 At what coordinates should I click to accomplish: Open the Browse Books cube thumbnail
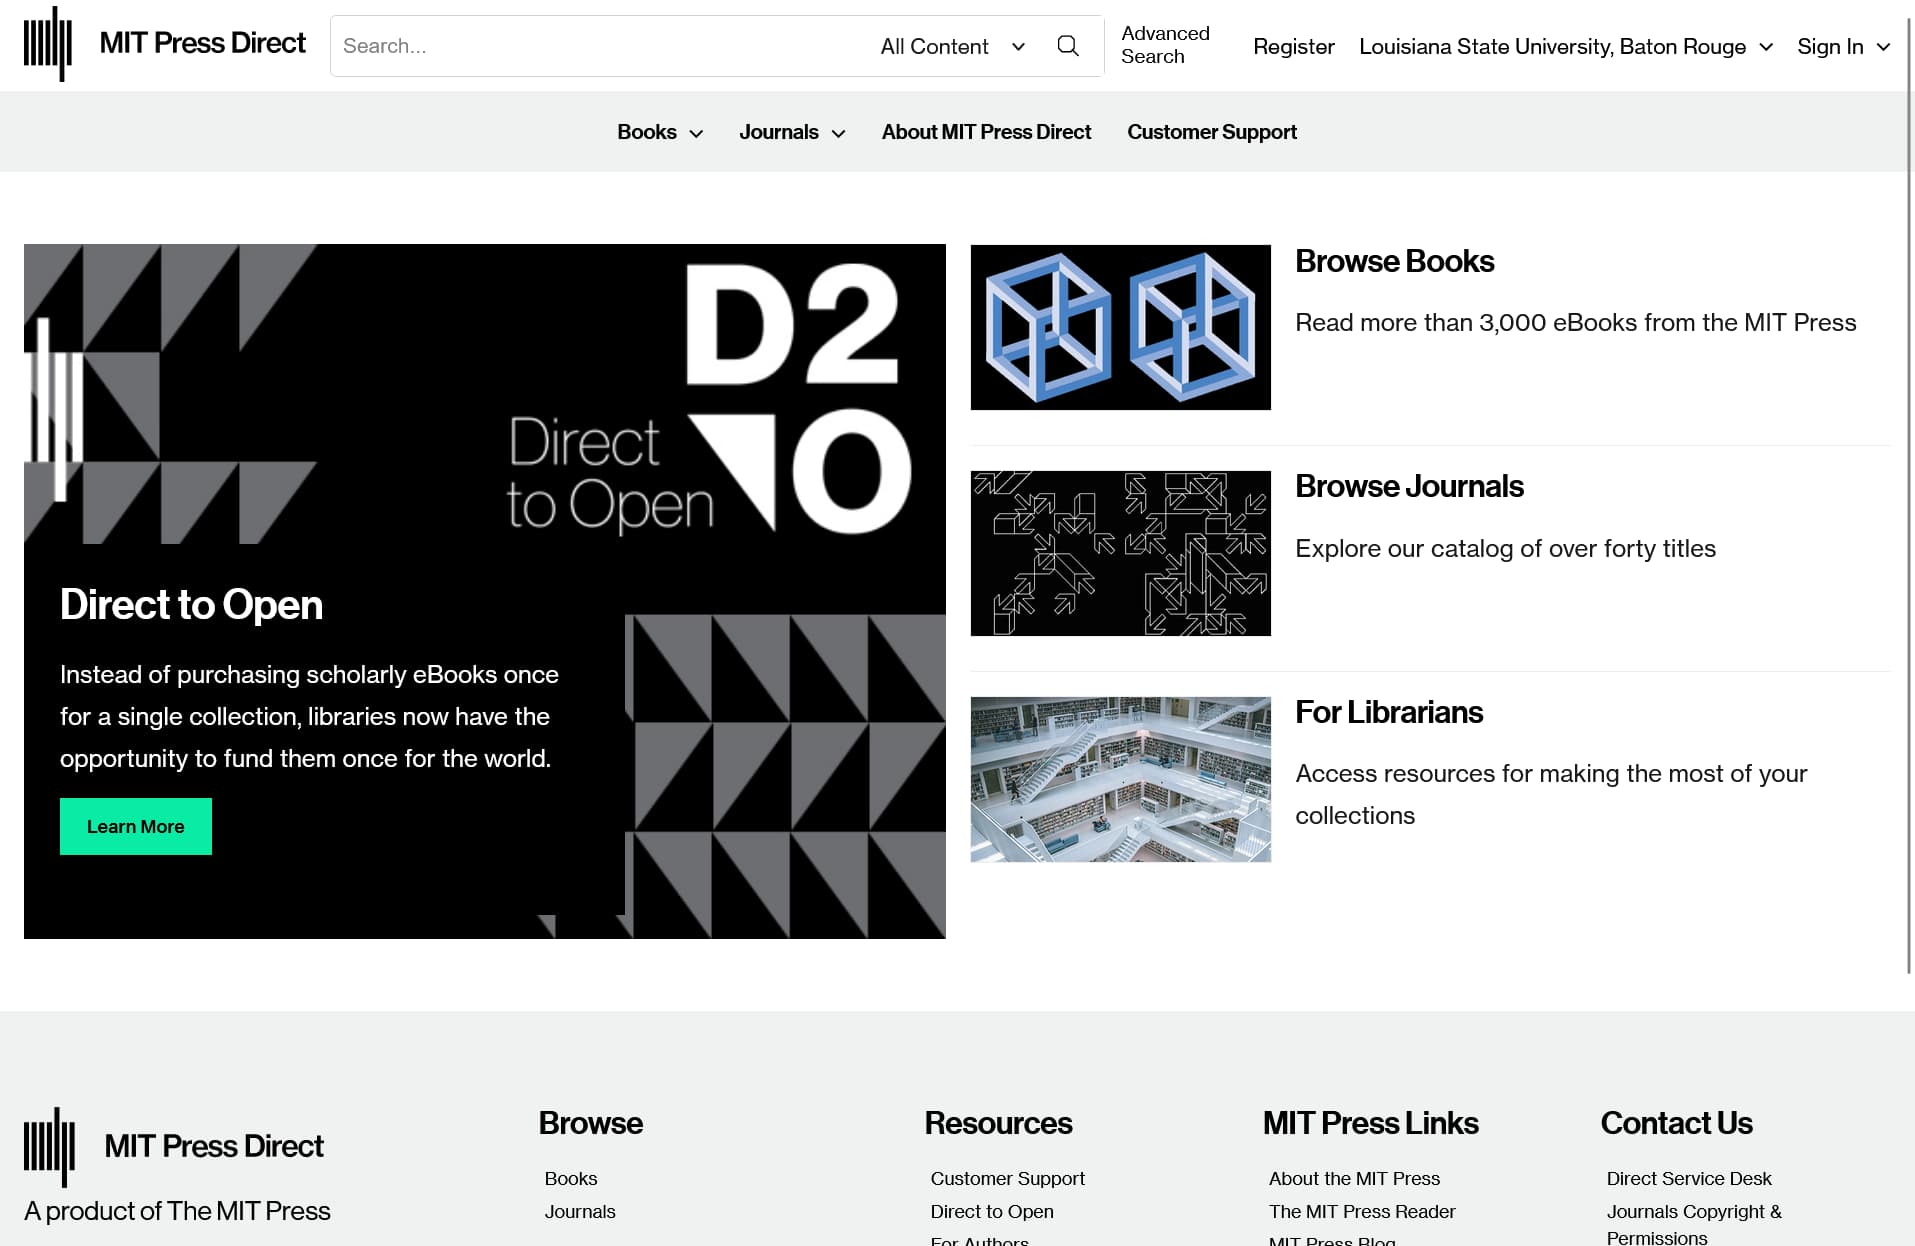tap(1120, 327)
